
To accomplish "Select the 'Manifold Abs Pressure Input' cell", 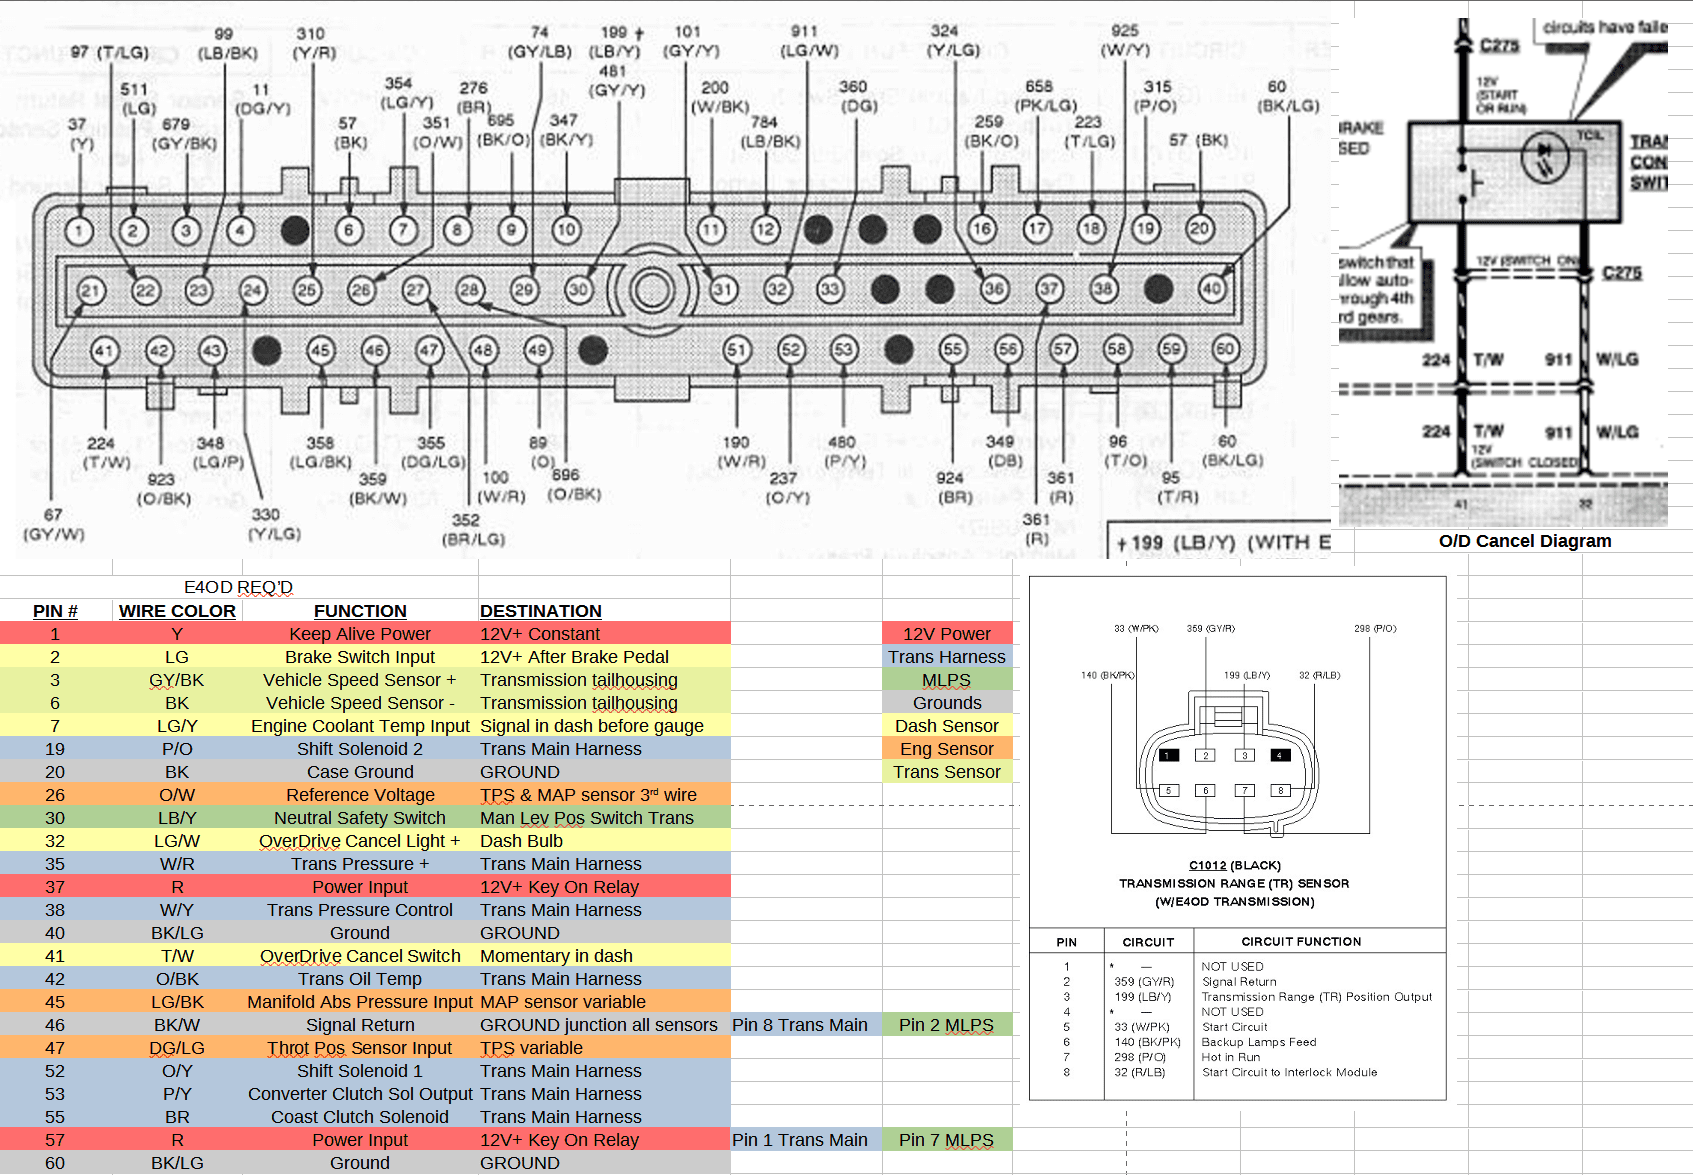I will click(x=360, y=1002).
